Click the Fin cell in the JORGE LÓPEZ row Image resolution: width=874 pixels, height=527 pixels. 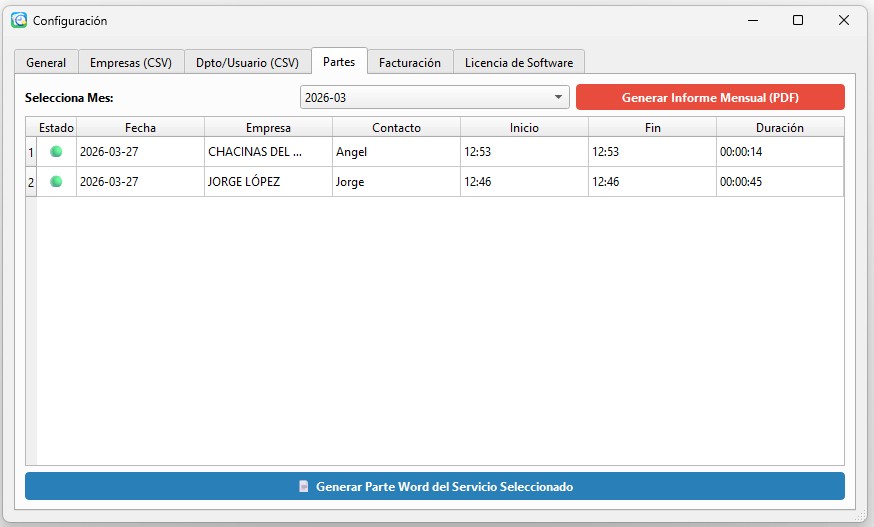coord(652,182)
